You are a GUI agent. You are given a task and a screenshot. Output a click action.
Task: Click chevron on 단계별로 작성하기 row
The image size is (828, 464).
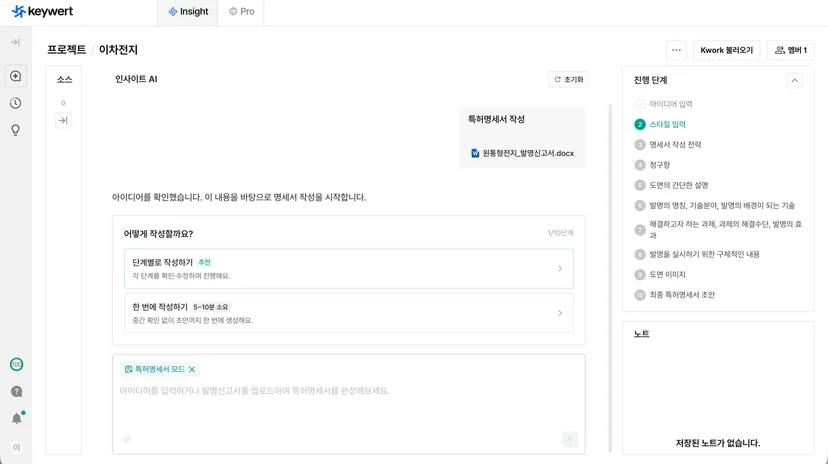pyautogui.click(x=560, y=269)
